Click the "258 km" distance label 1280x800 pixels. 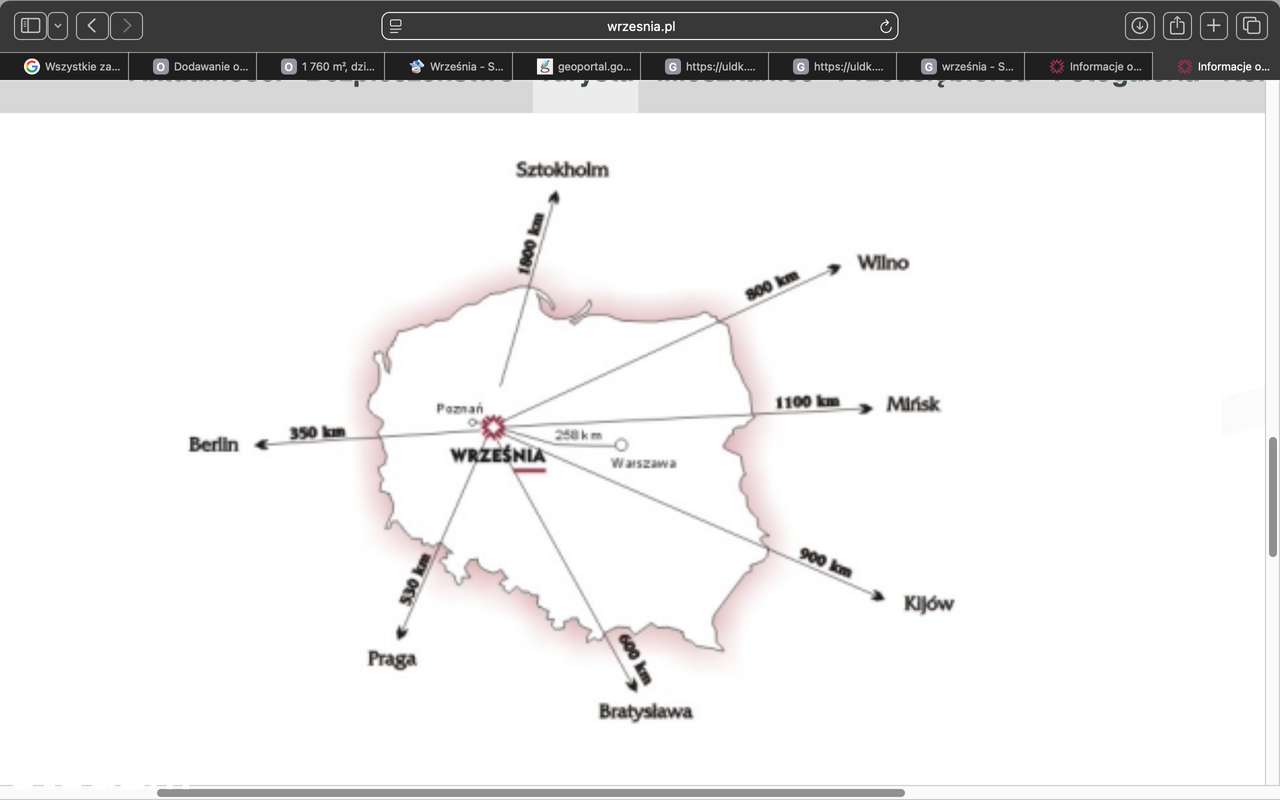(579, 435)
